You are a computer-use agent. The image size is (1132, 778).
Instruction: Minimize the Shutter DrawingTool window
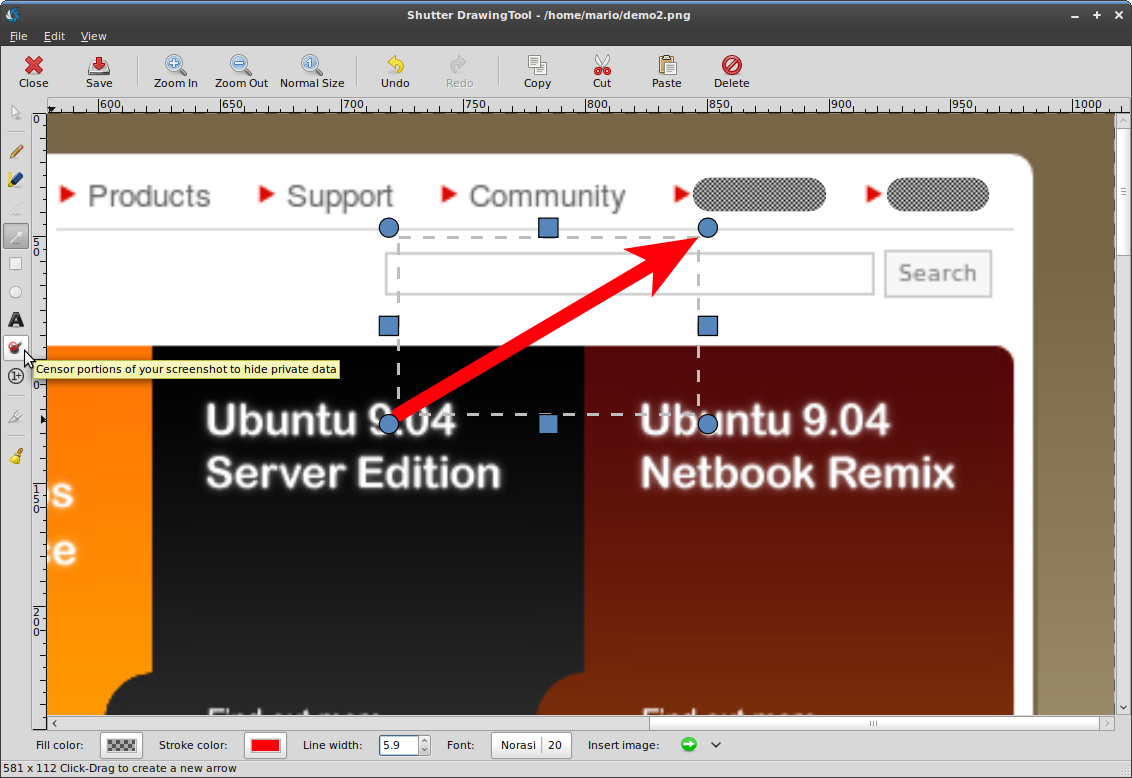coord(1075,15)
